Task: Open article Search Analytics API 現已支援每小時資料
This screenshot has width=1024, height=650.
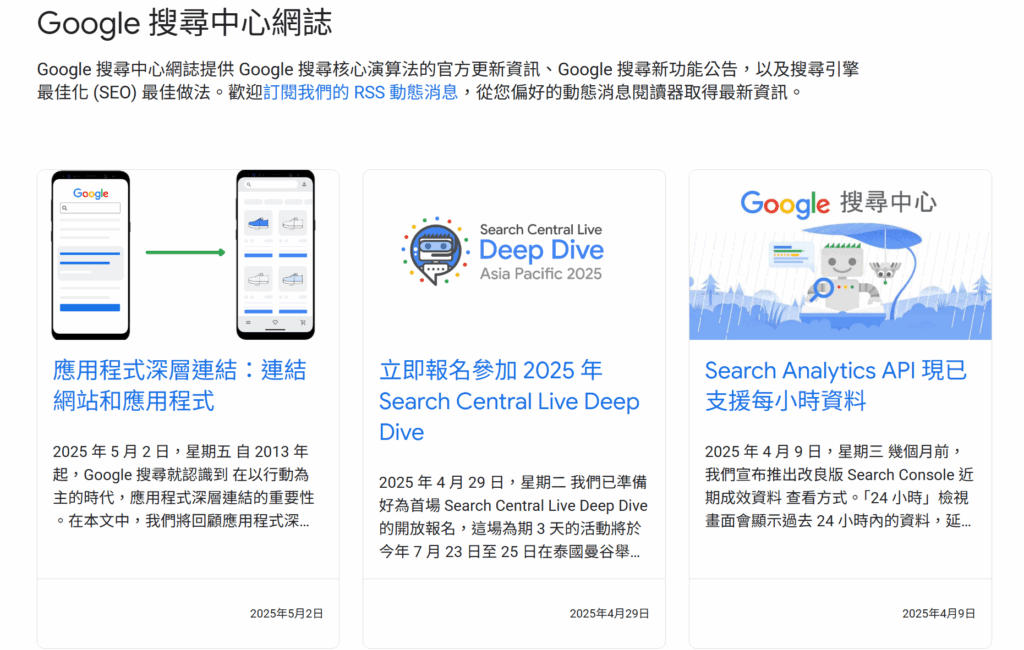Action: [835, 385]
